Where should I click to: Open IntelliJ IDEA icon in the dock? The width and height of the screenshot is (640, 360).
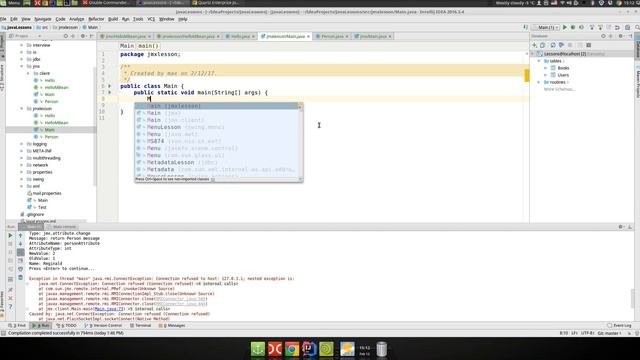tap(309, 349)
